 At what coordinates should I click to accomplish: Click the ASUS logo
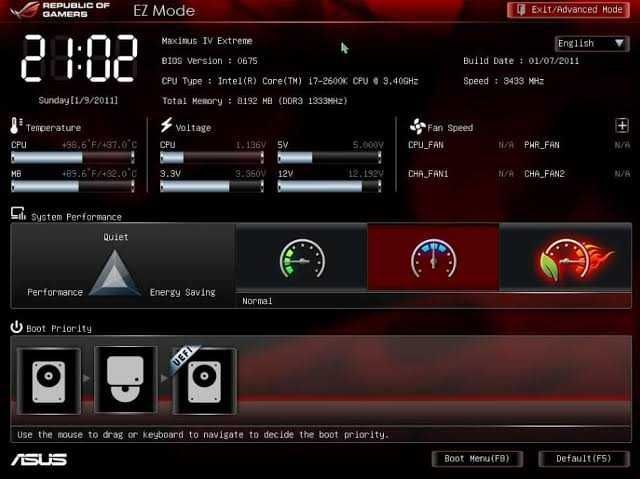[x=39, y=459]
